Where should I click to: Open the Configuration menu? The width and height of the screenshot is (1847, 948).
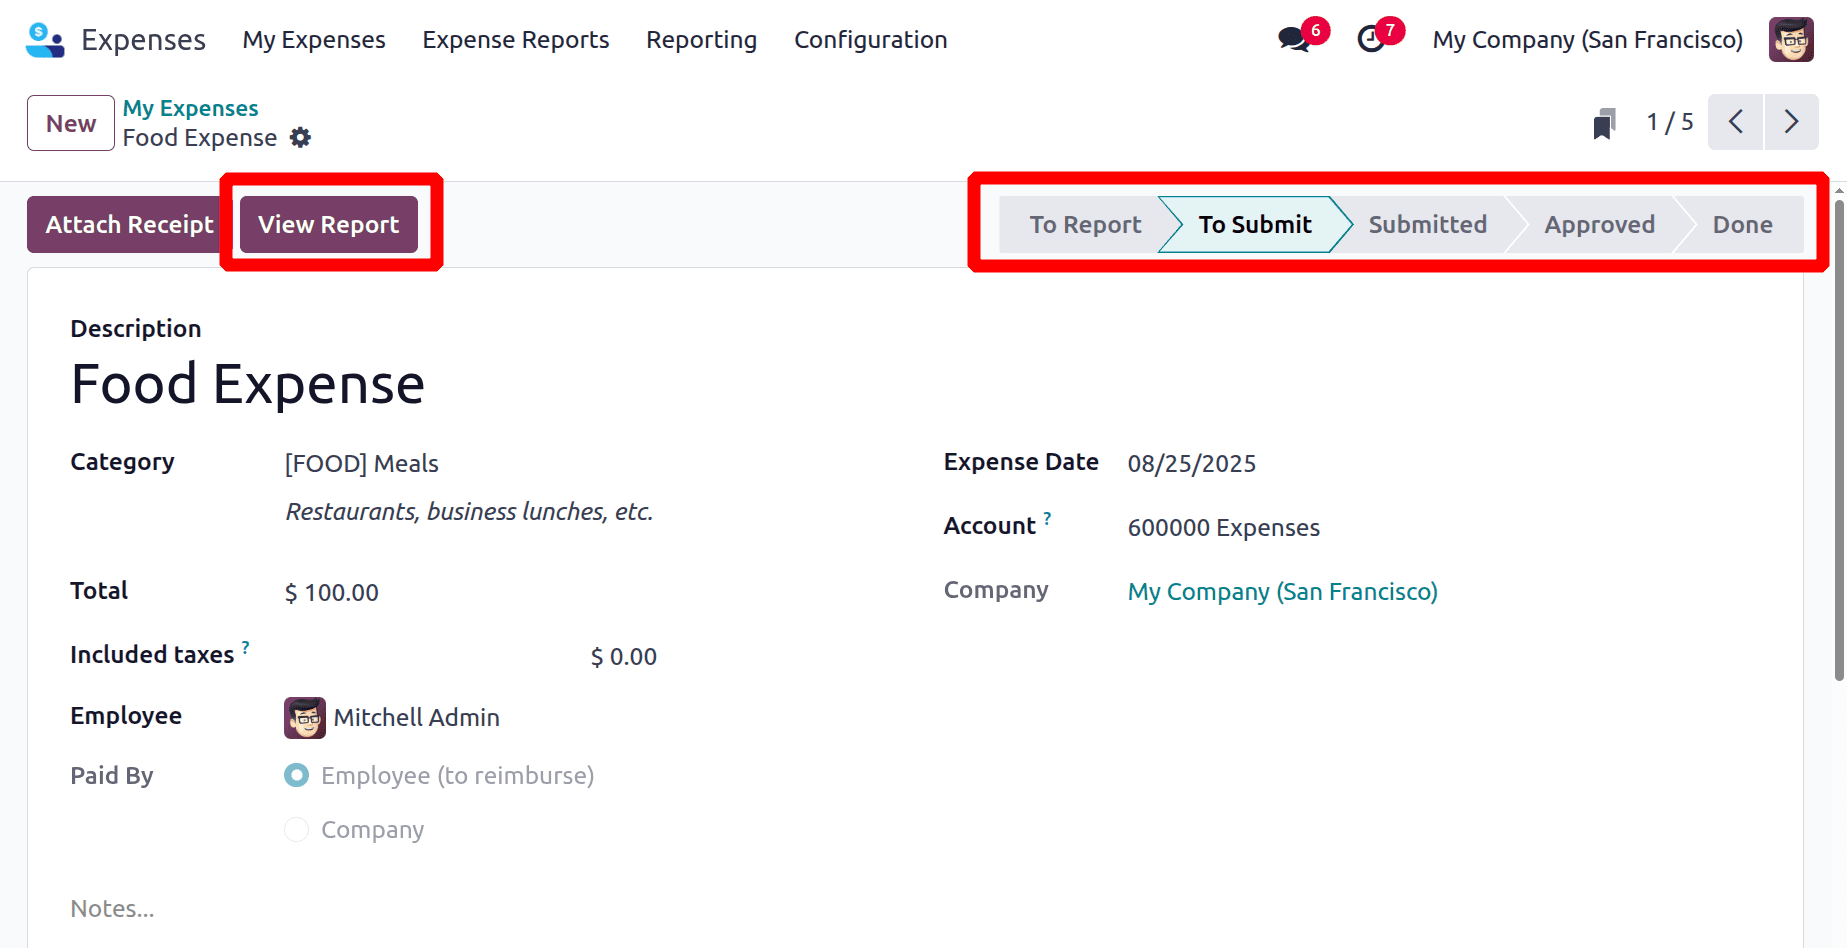pyautogui.click(x=871, y=40)
